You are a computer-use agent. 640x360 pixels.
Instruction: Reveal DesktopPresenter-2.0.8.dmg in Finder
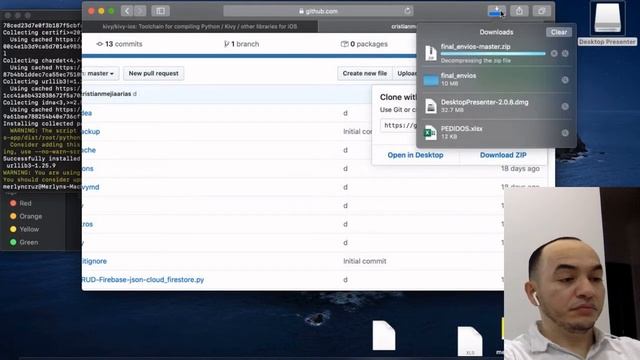(x=565, y=107)
